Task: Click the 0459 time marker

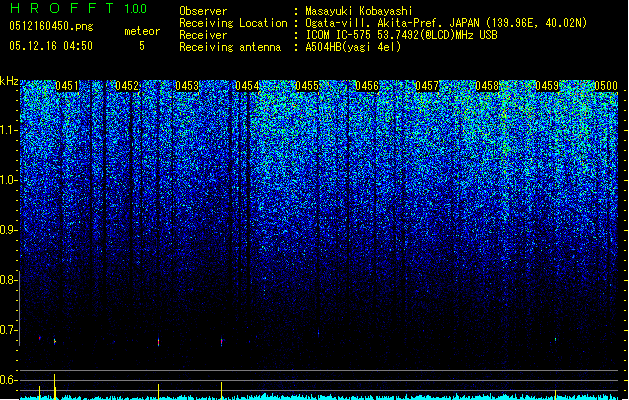Action: point(547,86)
